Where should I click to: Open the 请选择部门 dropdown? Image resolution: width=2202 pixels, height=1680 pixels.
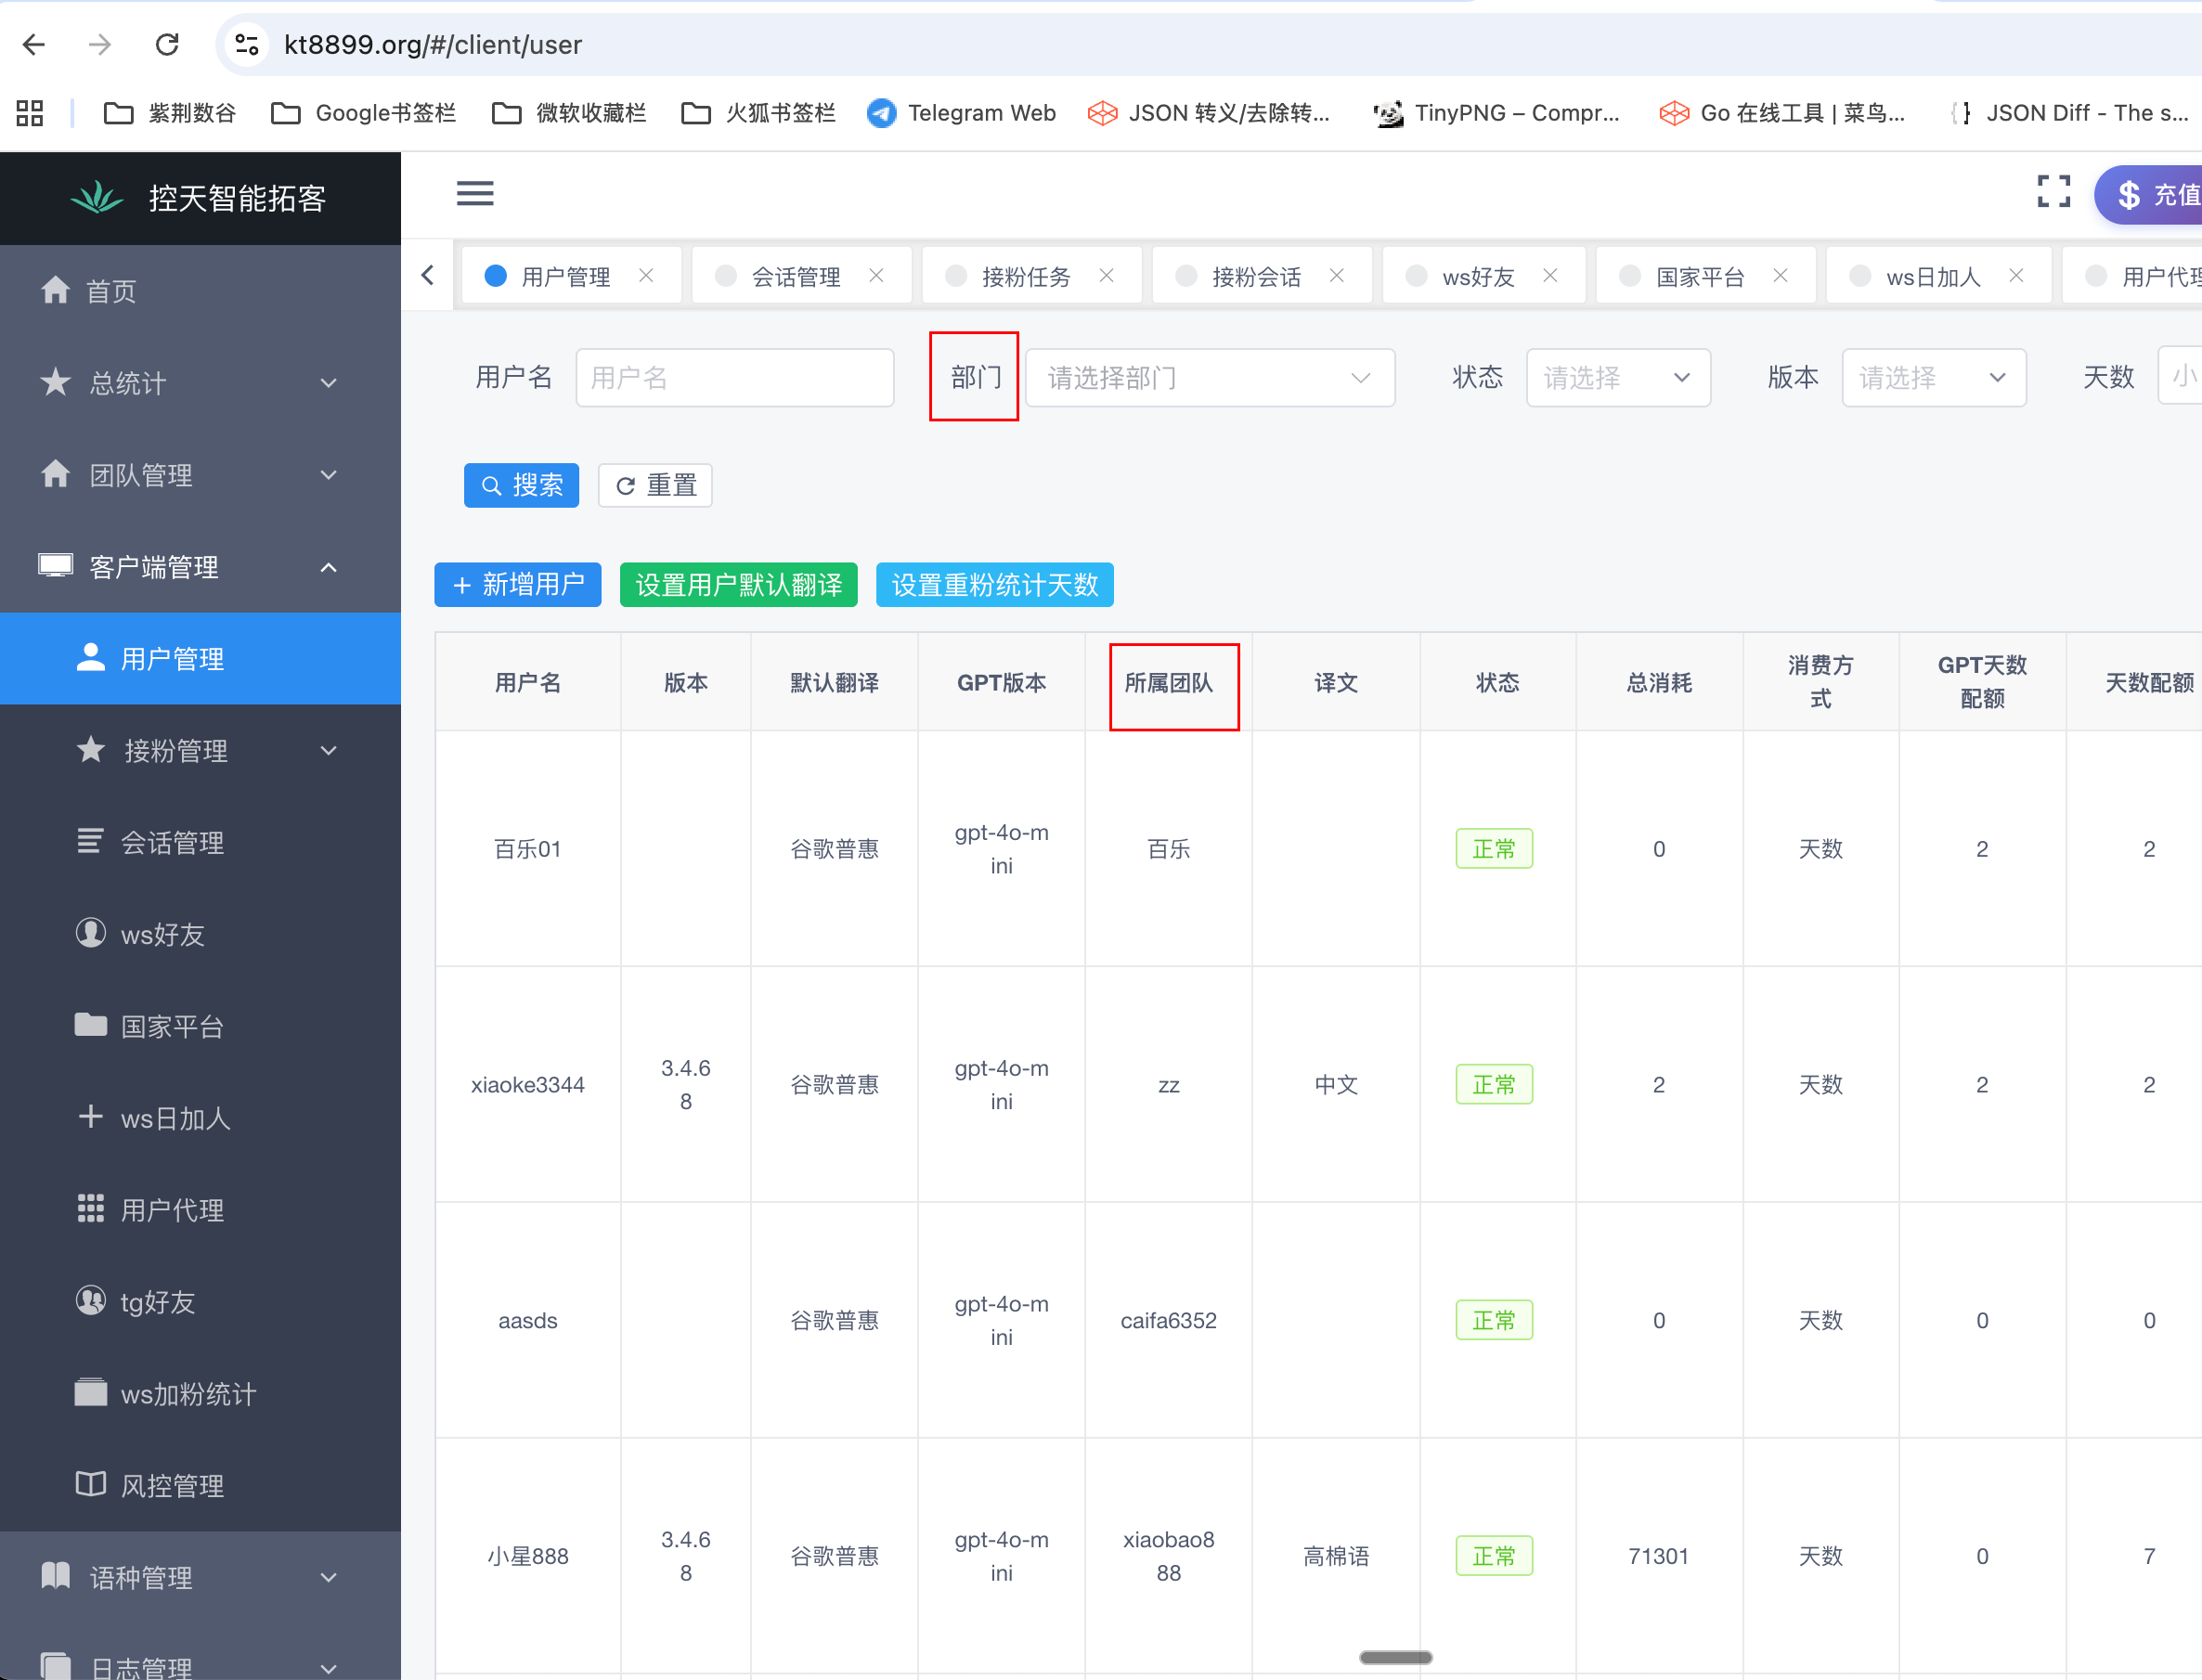[1209, 378]
